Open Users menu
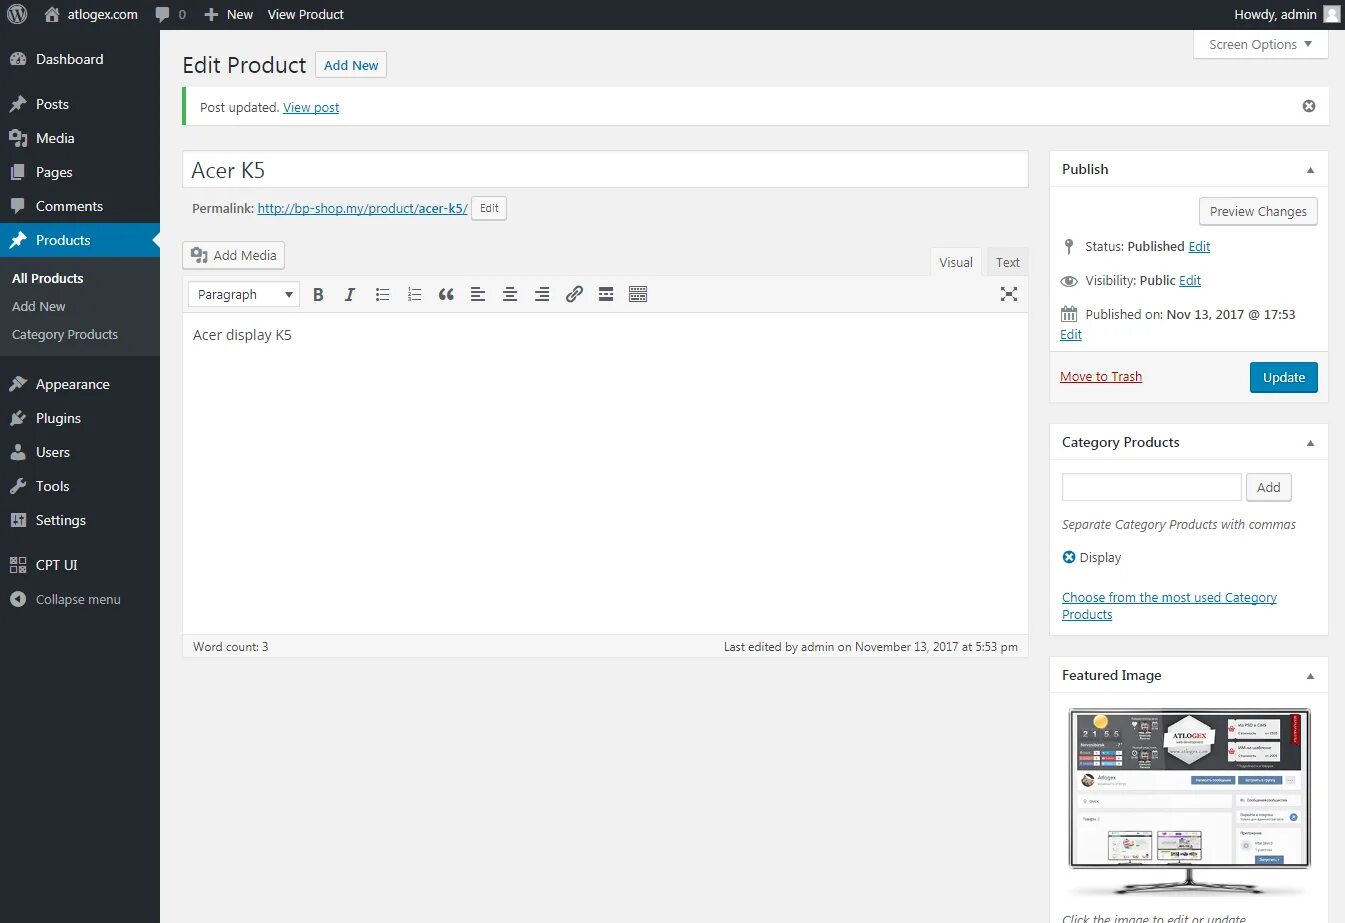Image resolution: width=1345 pixels, height=923 pixels. (x=80, y=452)
